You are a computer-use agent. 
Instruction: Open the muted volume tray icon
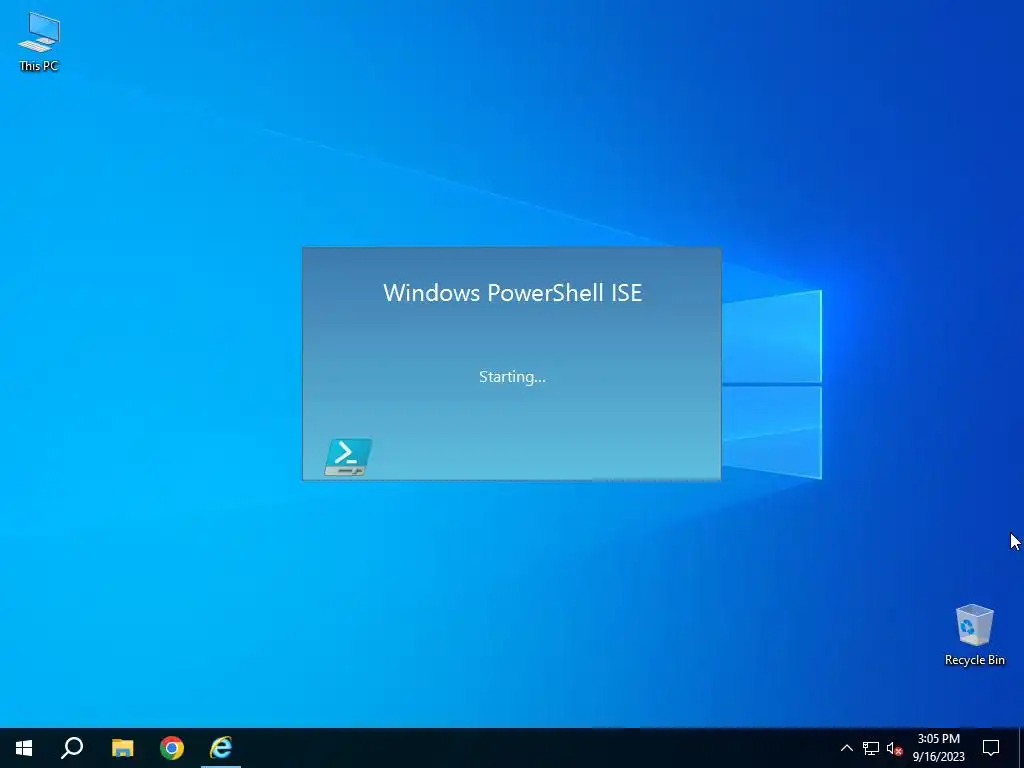[894, 748]
